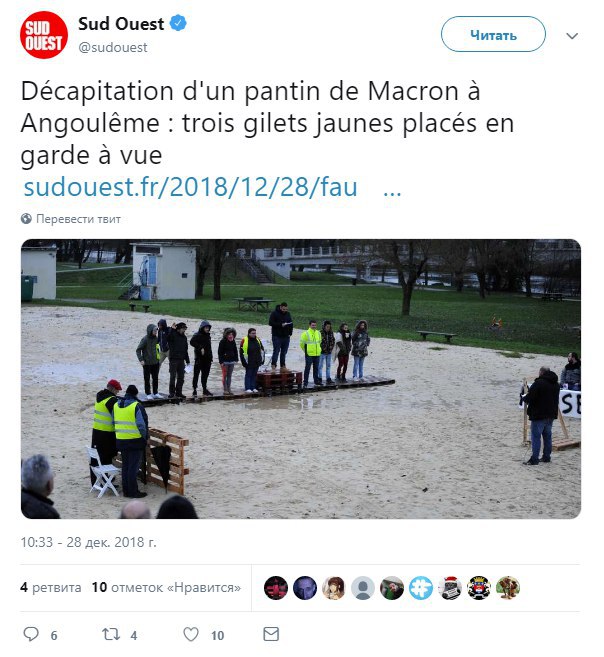
Task: Open the grey default profile avatar
Action: (x=363, y=587)
